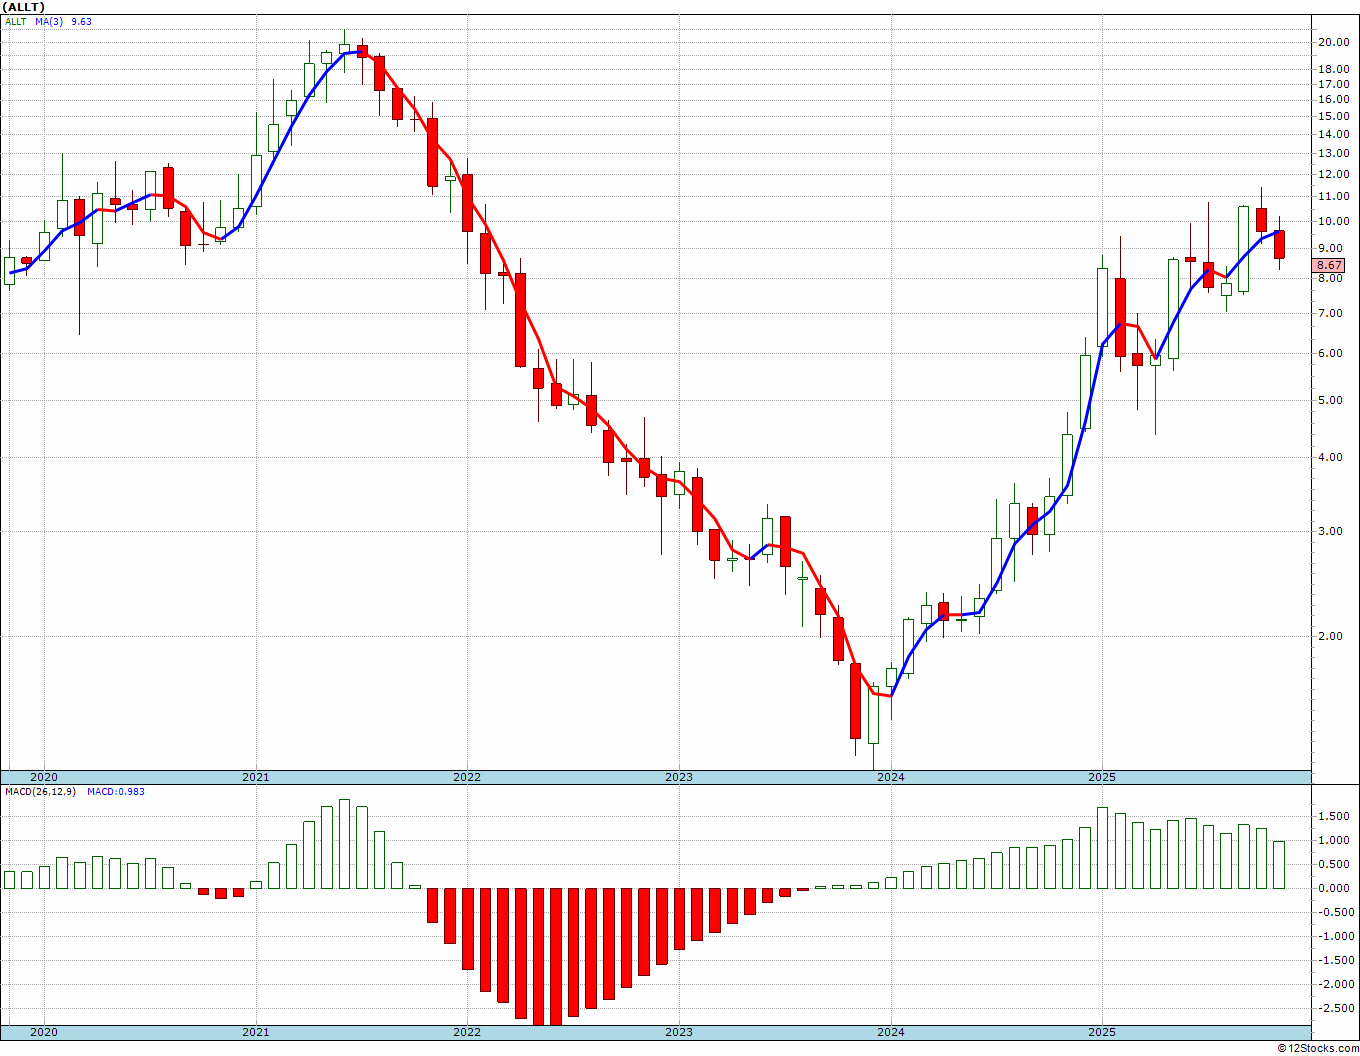Click the 5.00 price axis label

coord(1330,401)
